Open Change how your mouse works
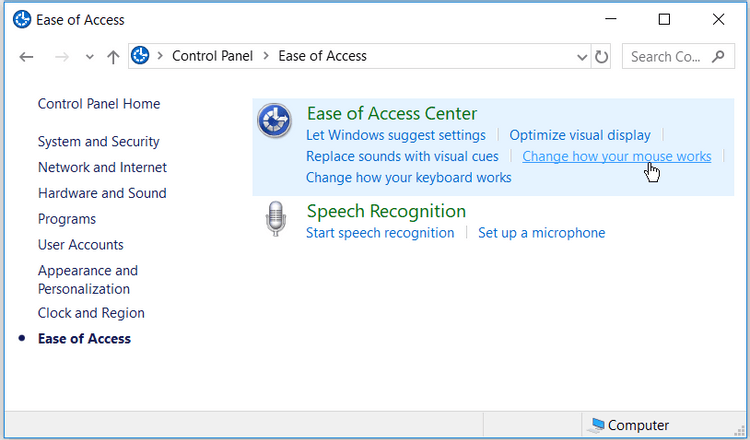 [617, 156]
